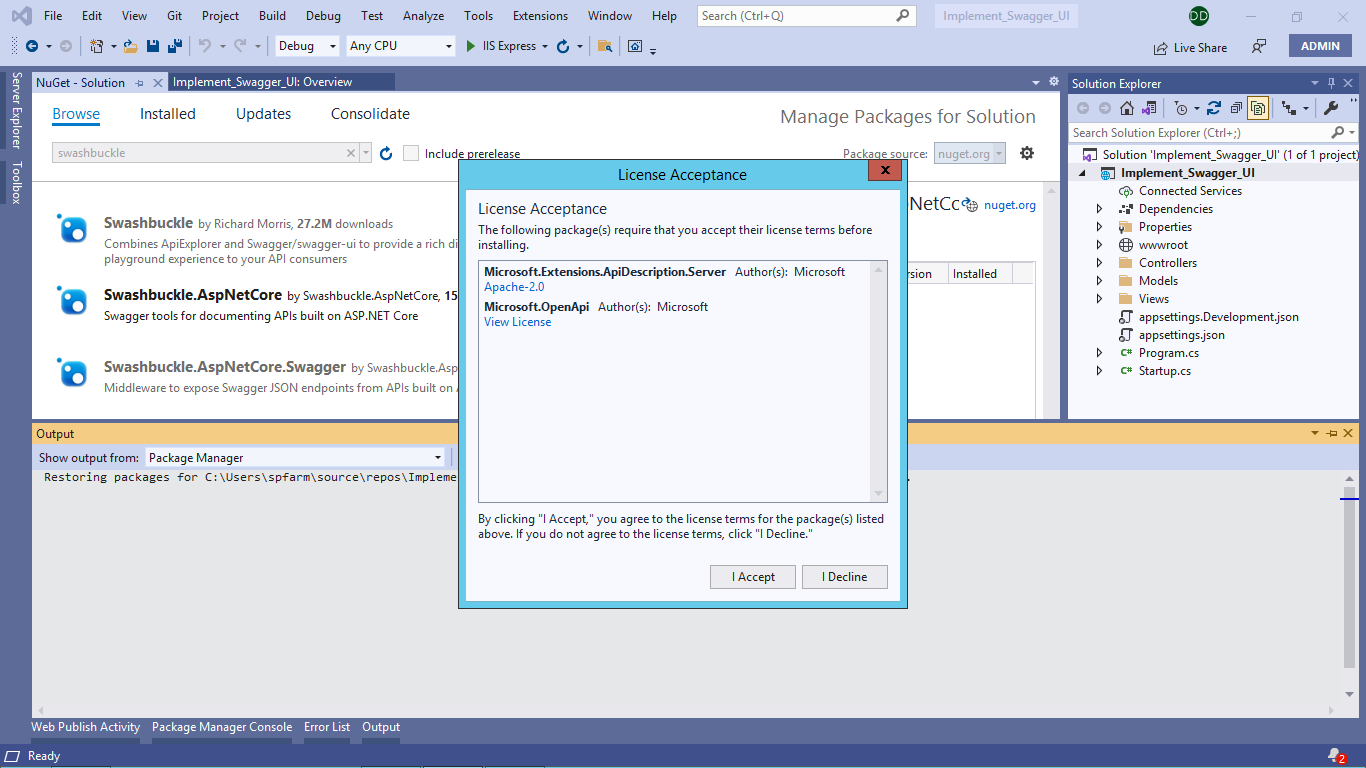Open NuGet package source settings gear
This screenshot has width=1366, height=768.
click(1026, 153)
